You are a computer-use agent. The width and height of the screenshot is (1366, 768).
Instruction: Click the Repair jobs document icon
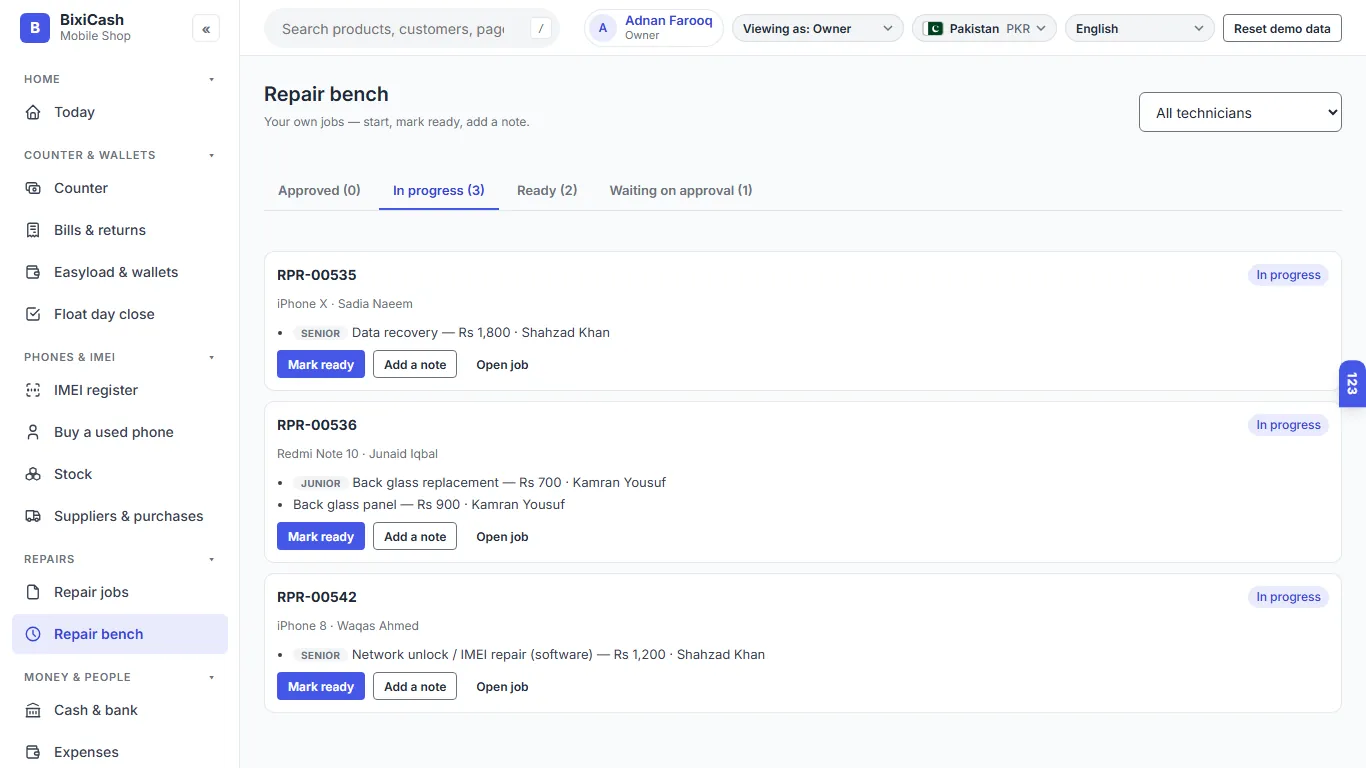tap(33, 592)
